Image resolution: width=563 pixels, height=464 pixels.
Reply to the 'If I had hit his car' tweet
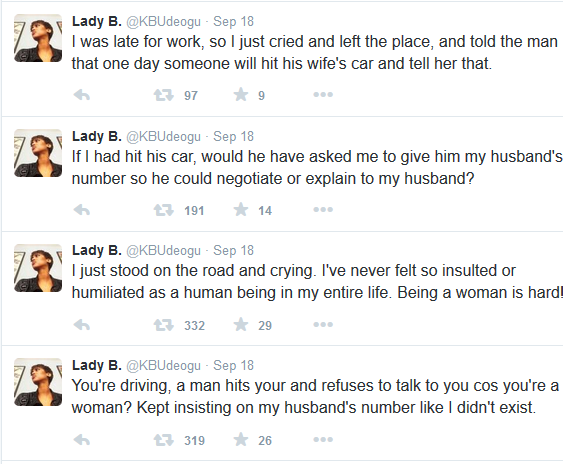tap(82, 210)
